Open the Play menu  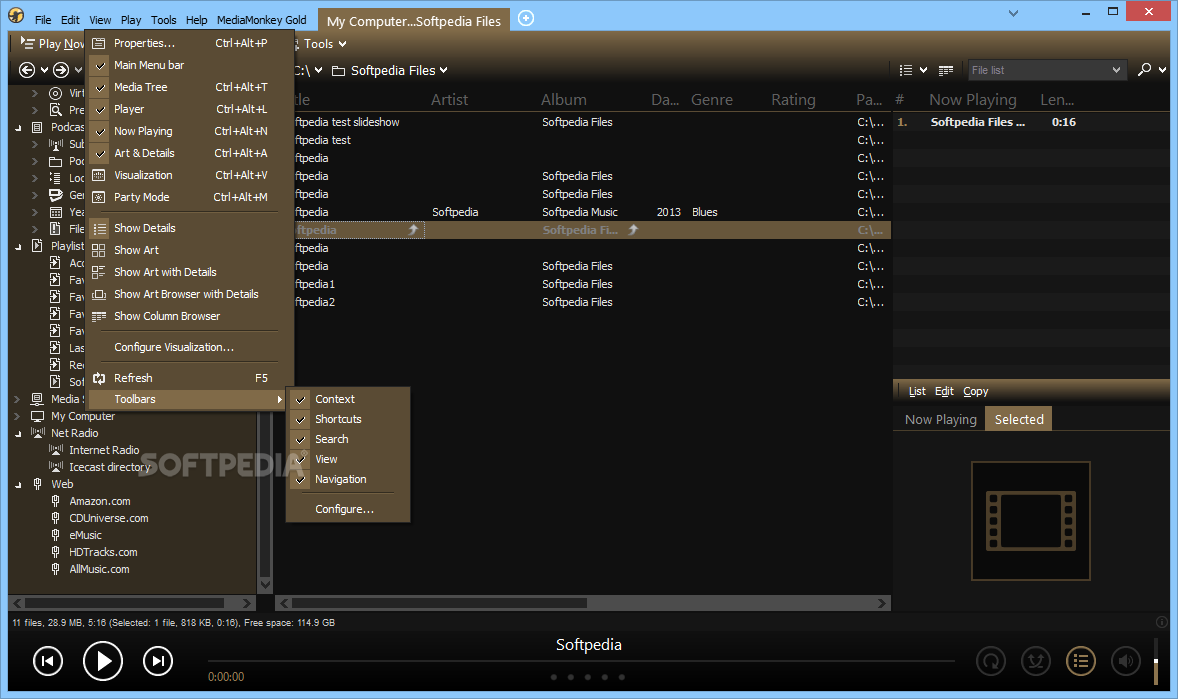click(131, 20)
